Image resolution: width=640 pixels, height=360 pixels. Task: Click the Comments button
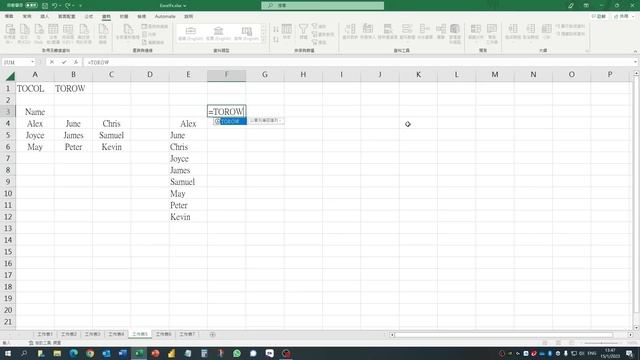pos(599,16)
